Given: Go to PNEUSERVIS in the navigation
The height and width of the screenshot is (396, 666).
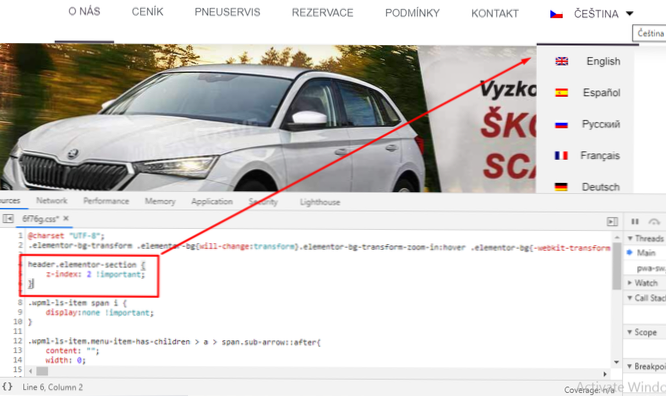Looking at the screenshot, I should [227, 12].
